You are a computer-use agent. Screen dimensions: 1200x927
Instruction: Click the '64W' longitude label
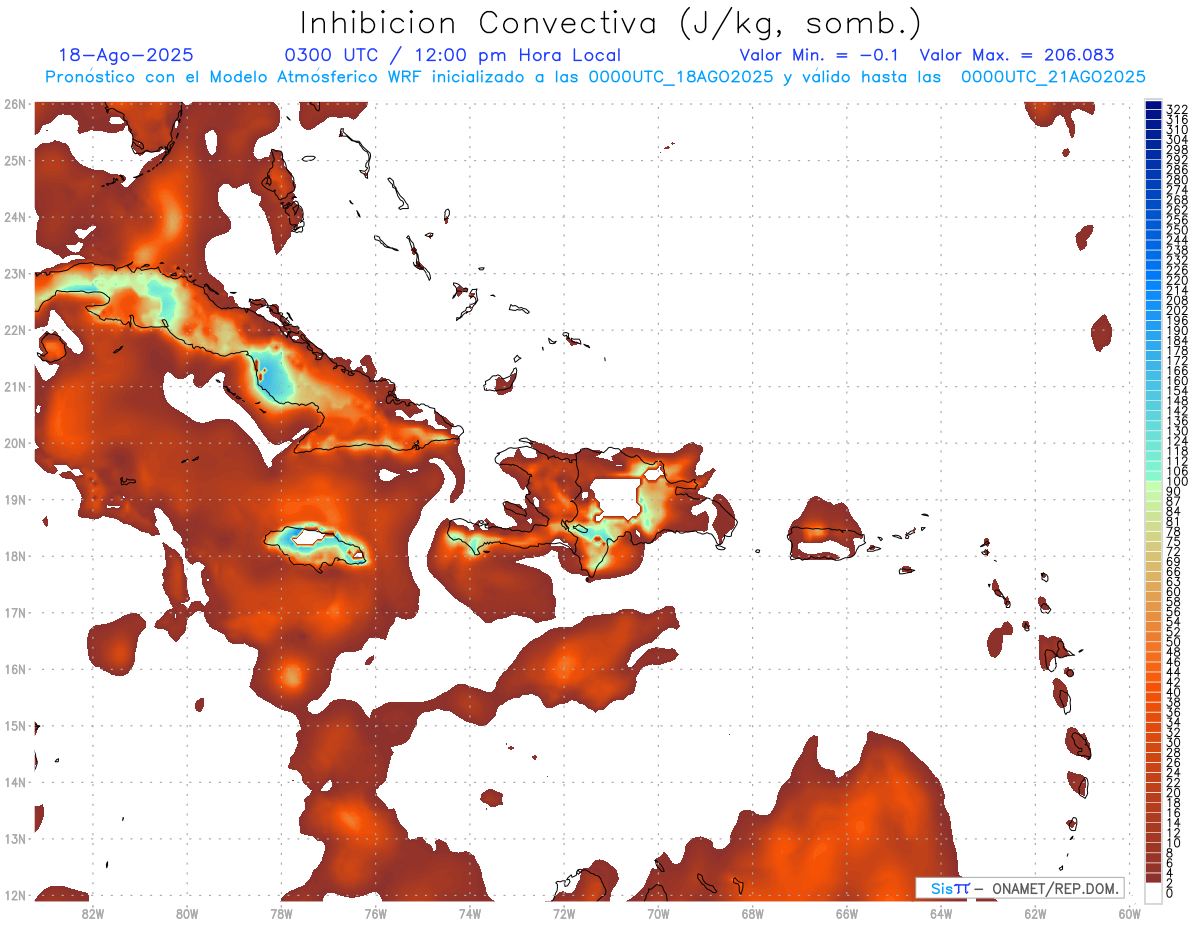pyautogui.click(x=941, y=912)
